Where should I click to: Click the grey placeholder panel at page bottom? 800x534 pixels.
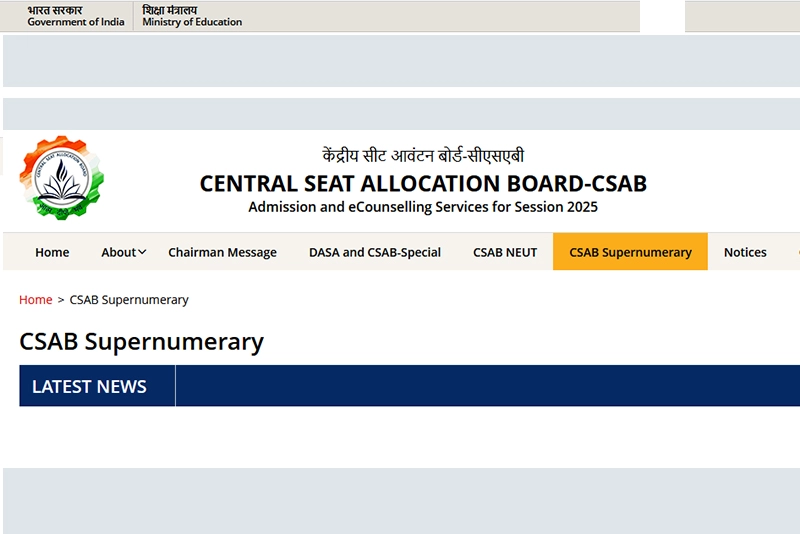[x=400, y=500]
